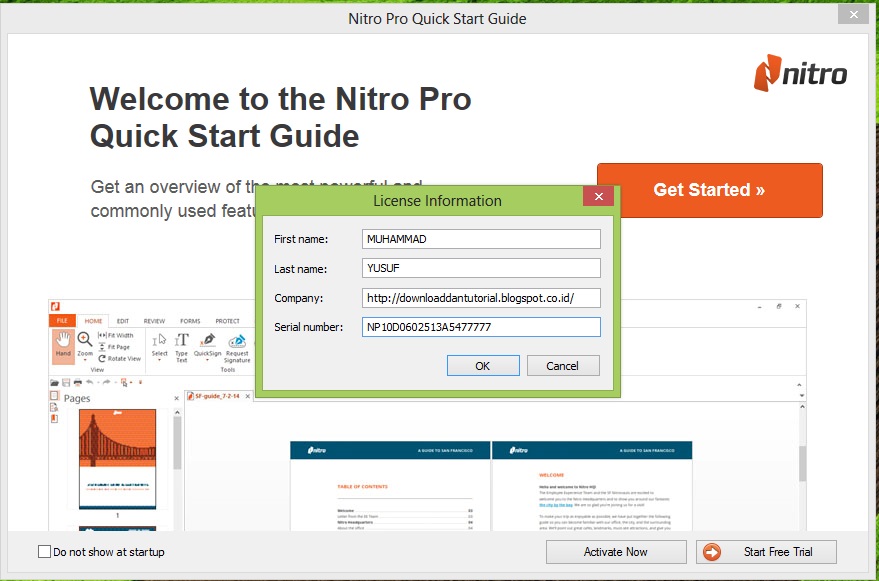Close the License Information dialog with red X
Screen dimensions: 879x581
[599, 196]
